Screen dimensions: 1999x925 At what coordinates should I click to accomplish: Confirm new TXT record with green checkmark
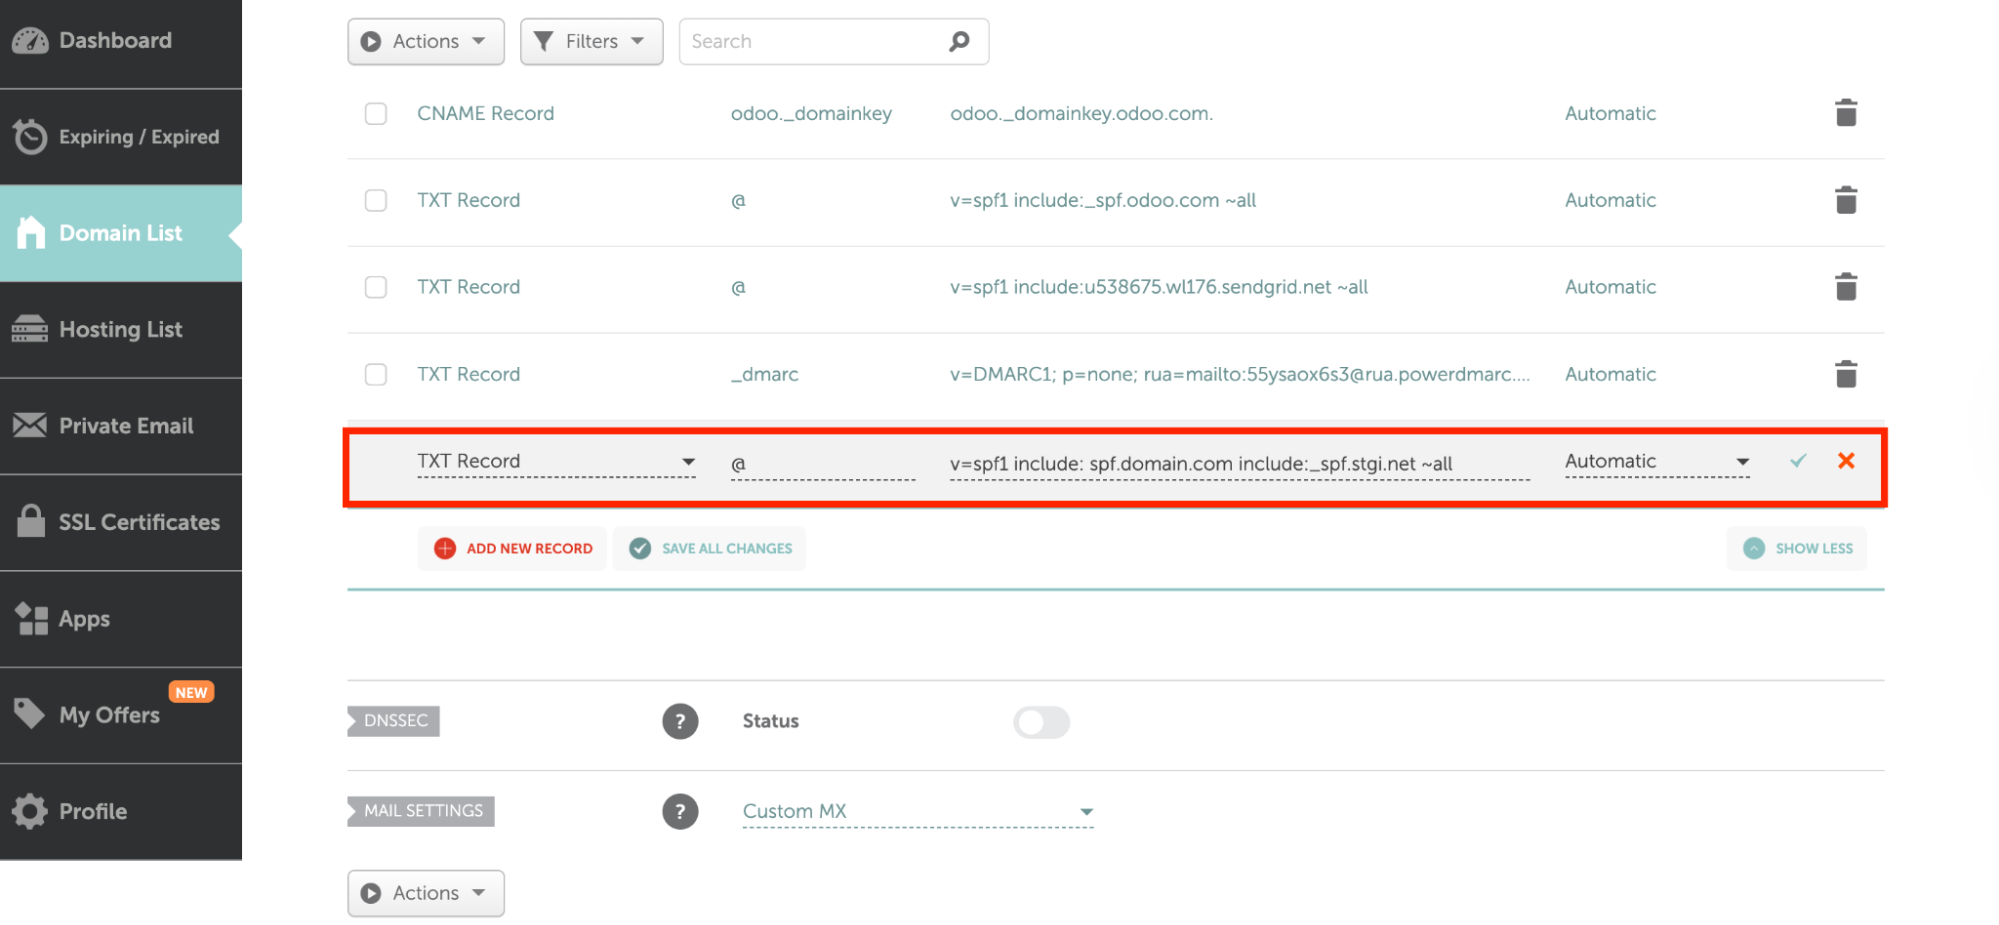pos(1797,461)
